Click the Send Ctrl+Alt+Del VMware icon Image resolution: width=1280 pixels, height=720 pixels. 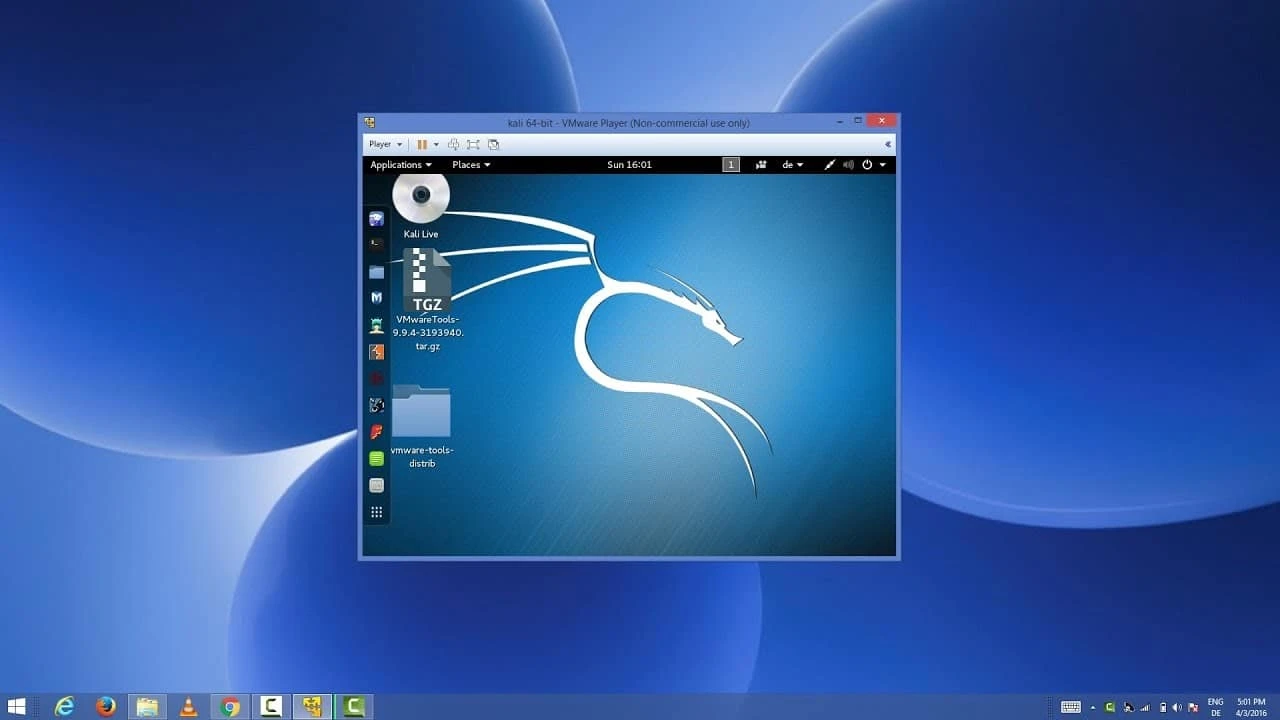coord(452,144)
